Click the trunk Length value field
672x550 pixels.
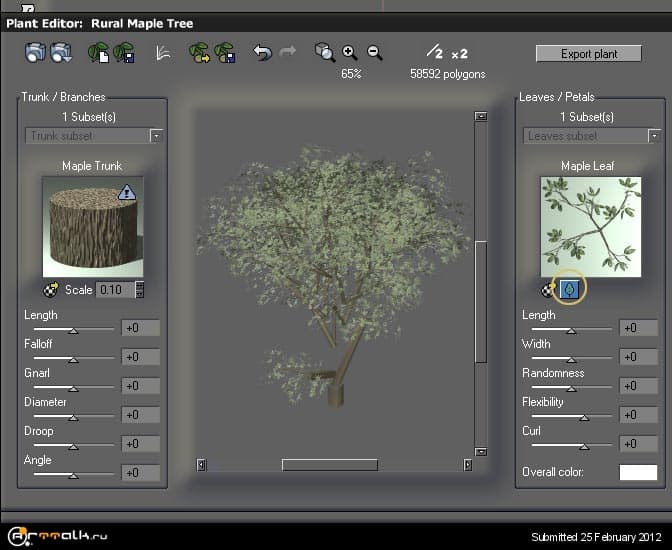coord(139,328)
